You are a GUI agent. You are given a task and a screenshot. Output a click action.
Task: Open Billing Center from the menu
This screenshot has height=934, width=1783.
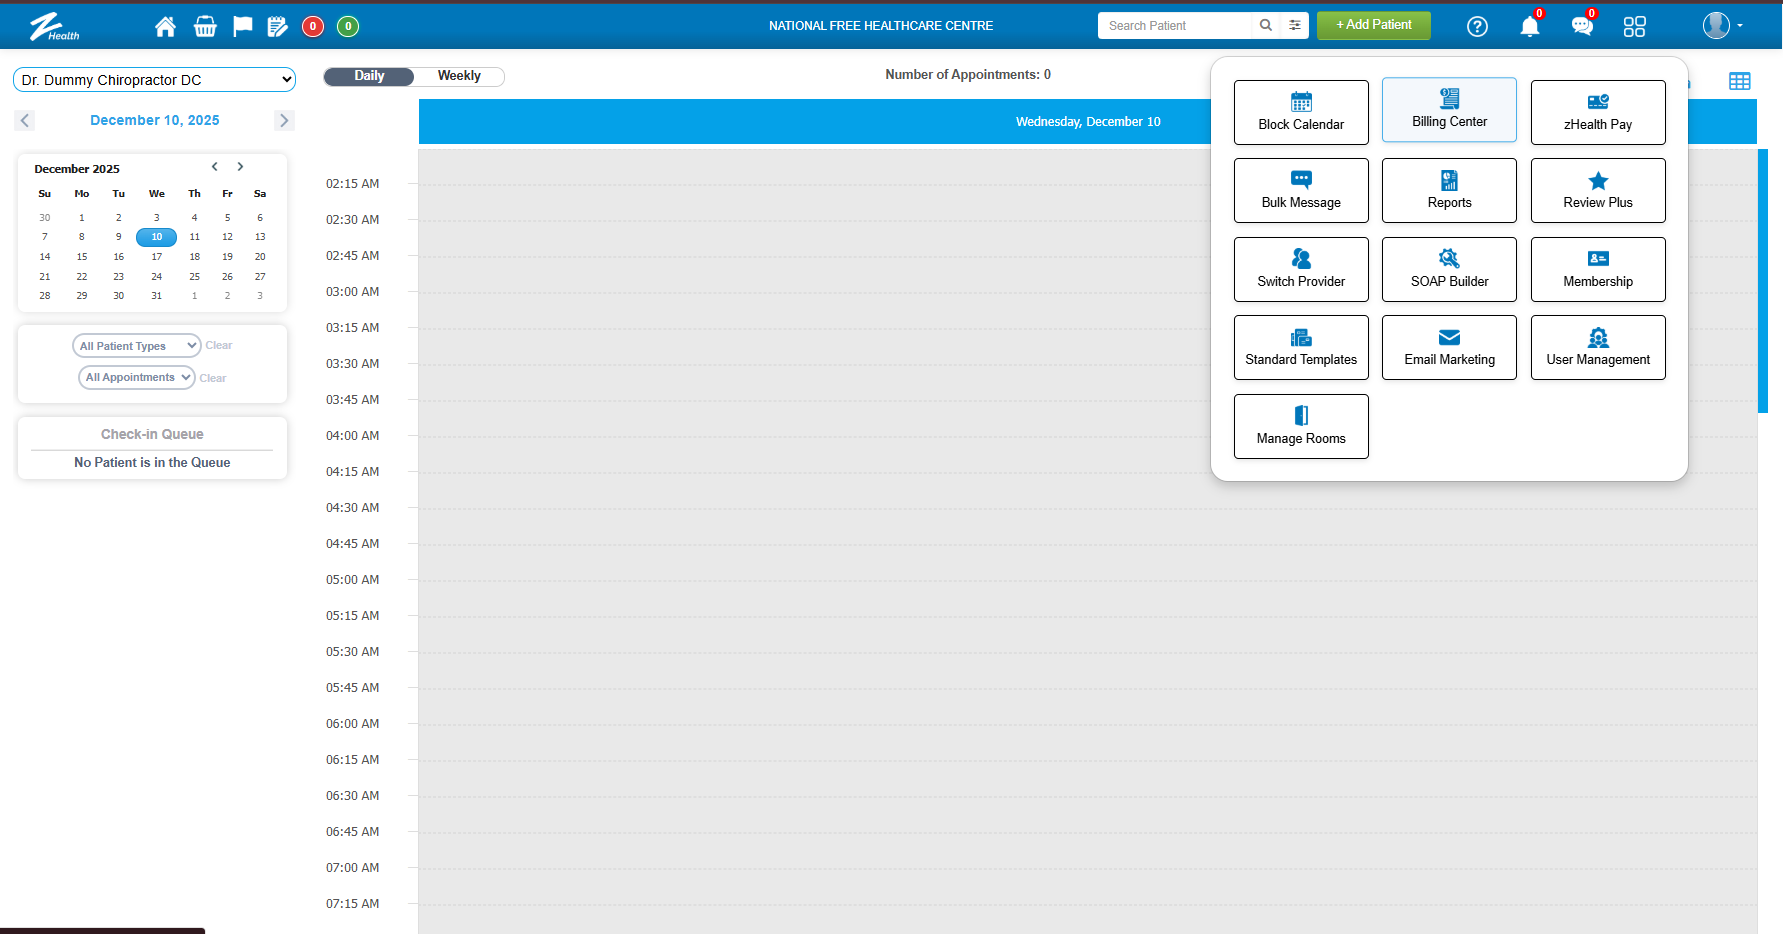pyautogui.click(x=1449, y=110)
